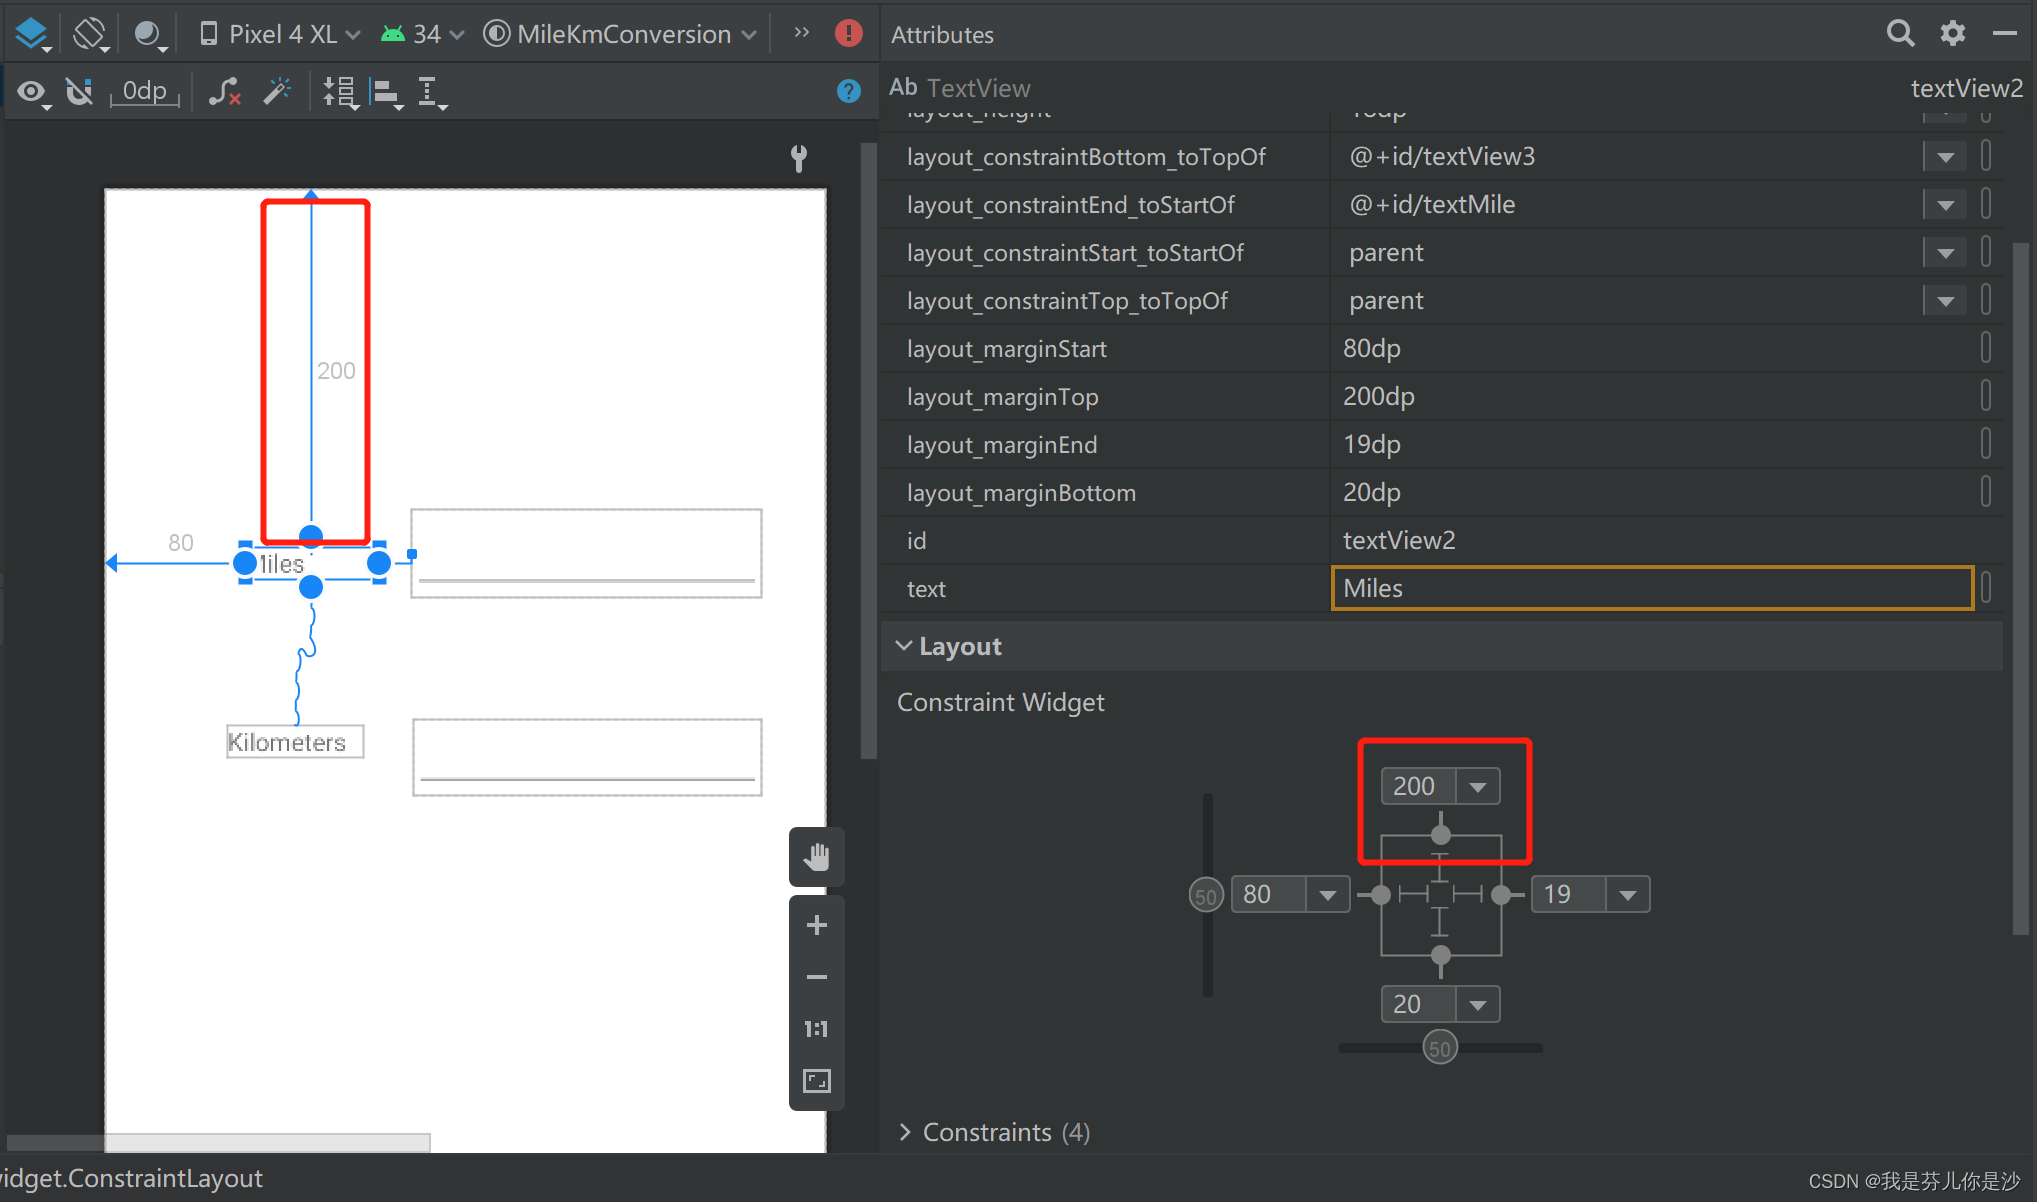Click the red error warning icon

click(x=848, y=34)
